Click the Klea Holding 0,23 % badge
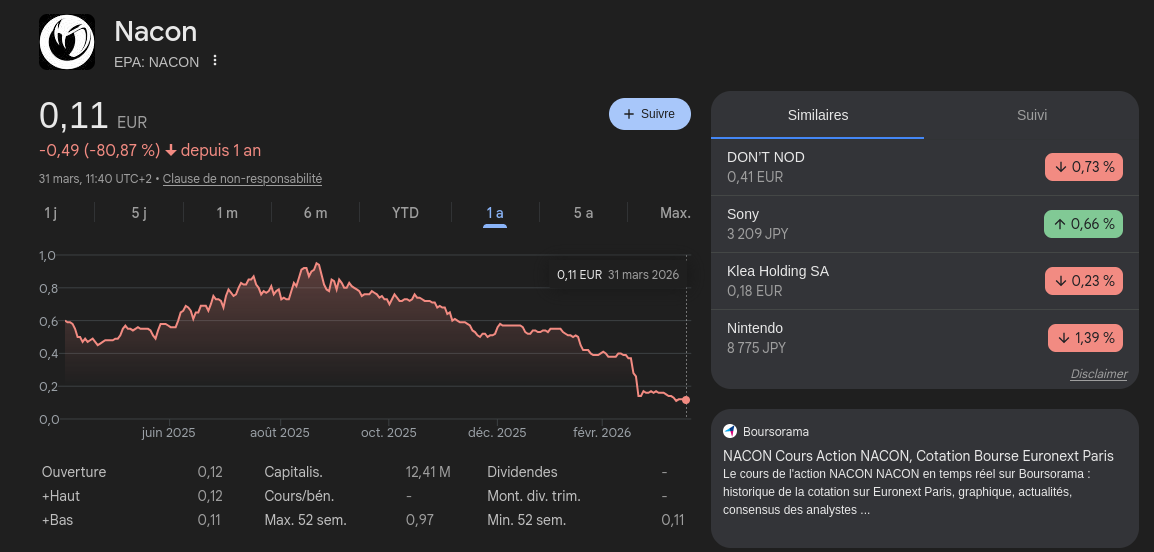The image size is (1154, 552). [x=1084, y=281]
